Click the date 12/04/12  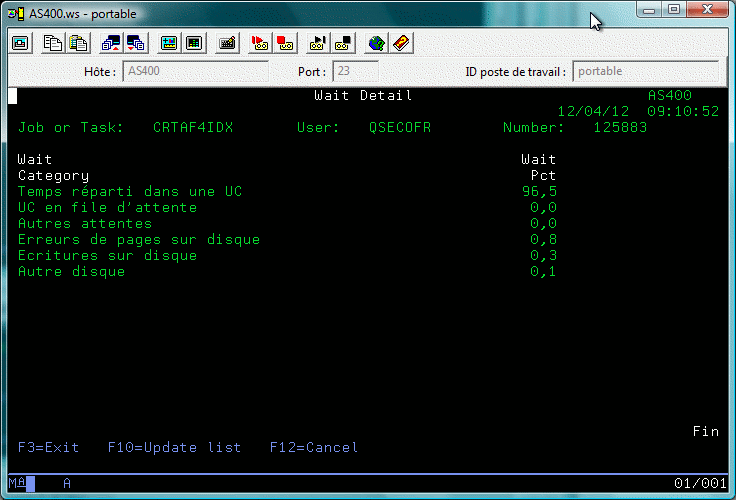[x=593, y=112]
